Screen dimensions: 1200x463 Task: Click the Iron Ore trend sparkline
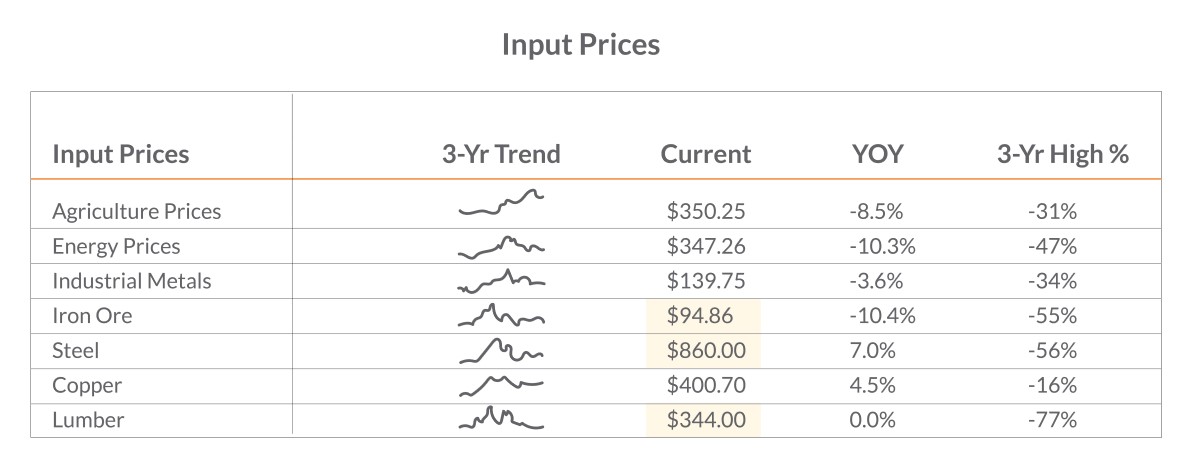501,316
